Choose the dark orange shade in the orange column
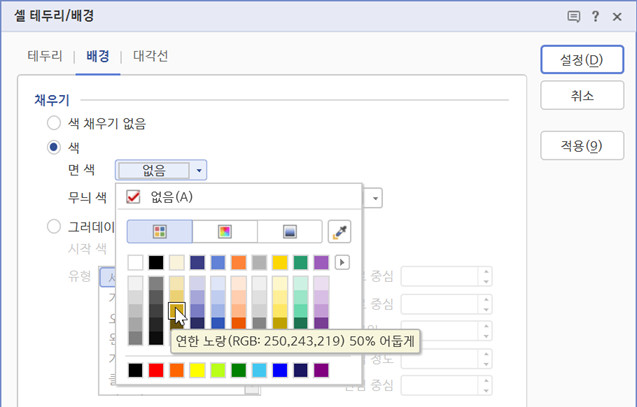Screen dimensions: 637x407 tap(239, 323)
